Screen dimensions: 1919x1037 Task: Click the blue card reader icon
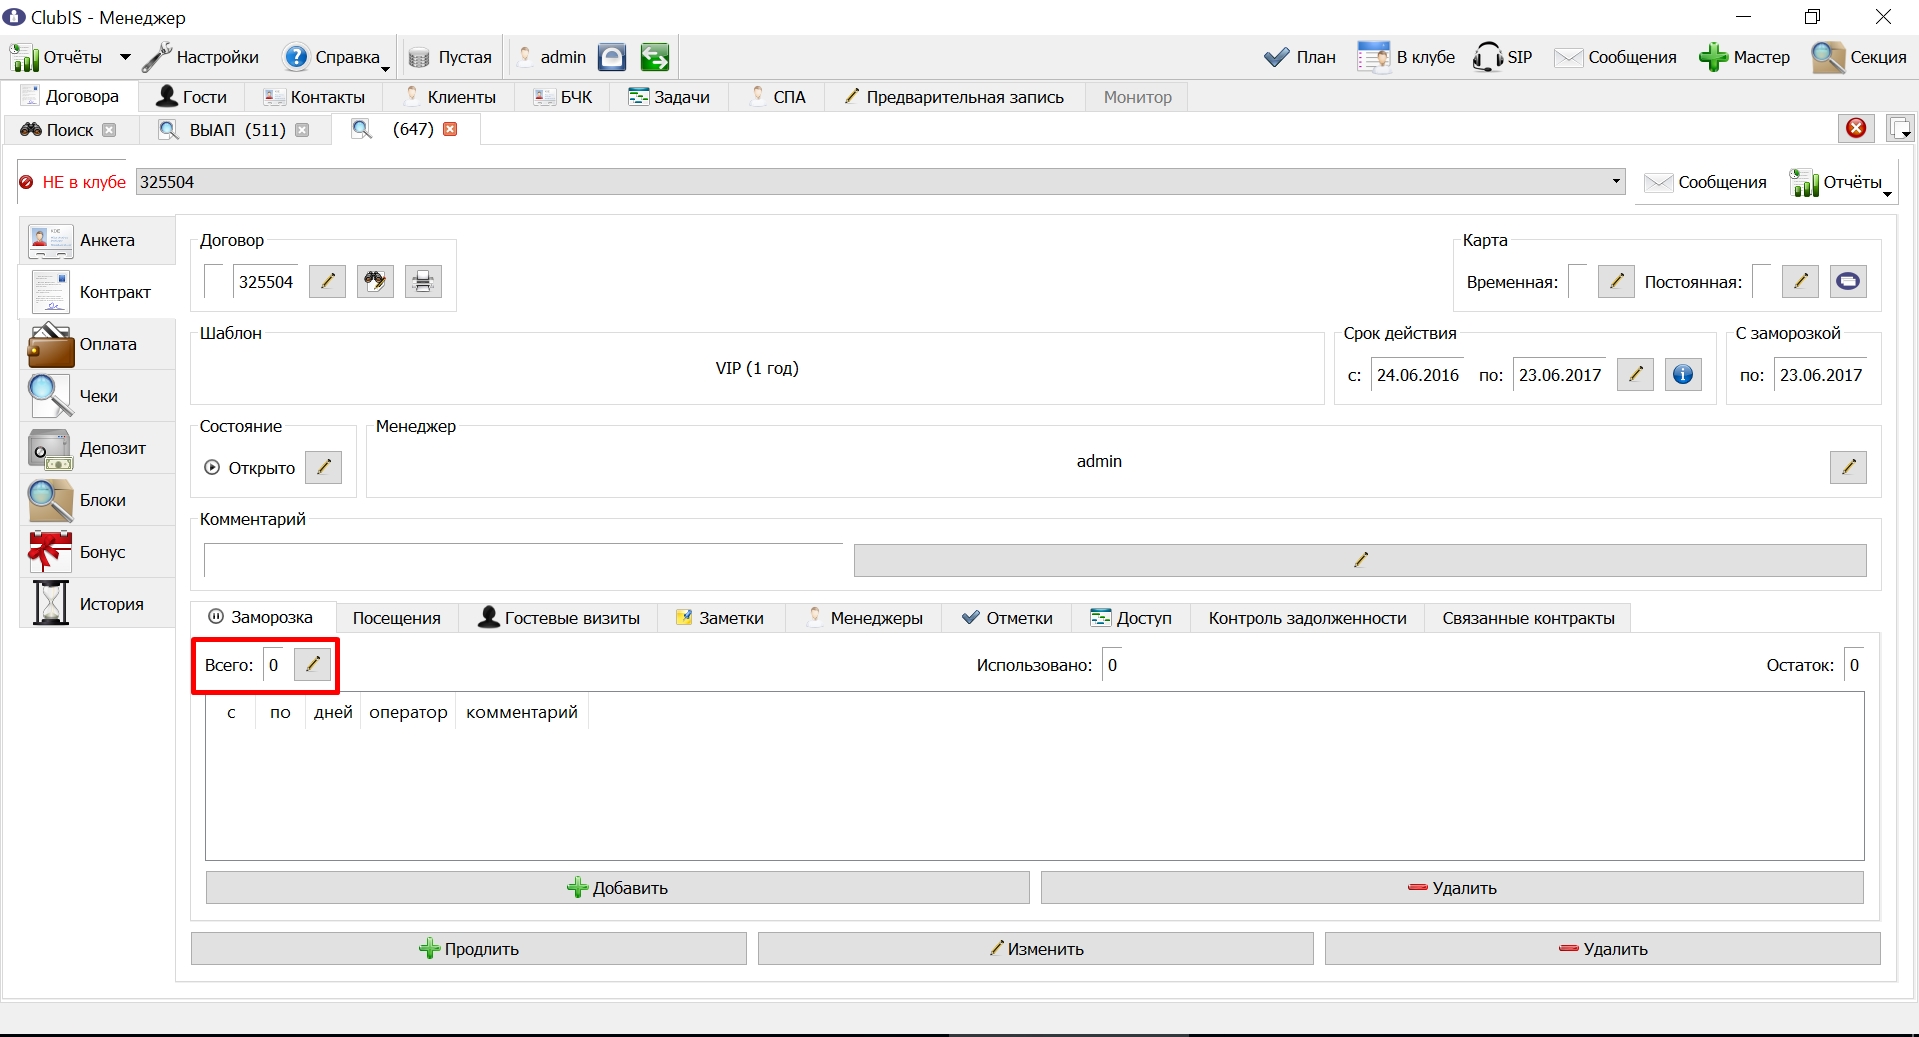(x=1848, y=282)
